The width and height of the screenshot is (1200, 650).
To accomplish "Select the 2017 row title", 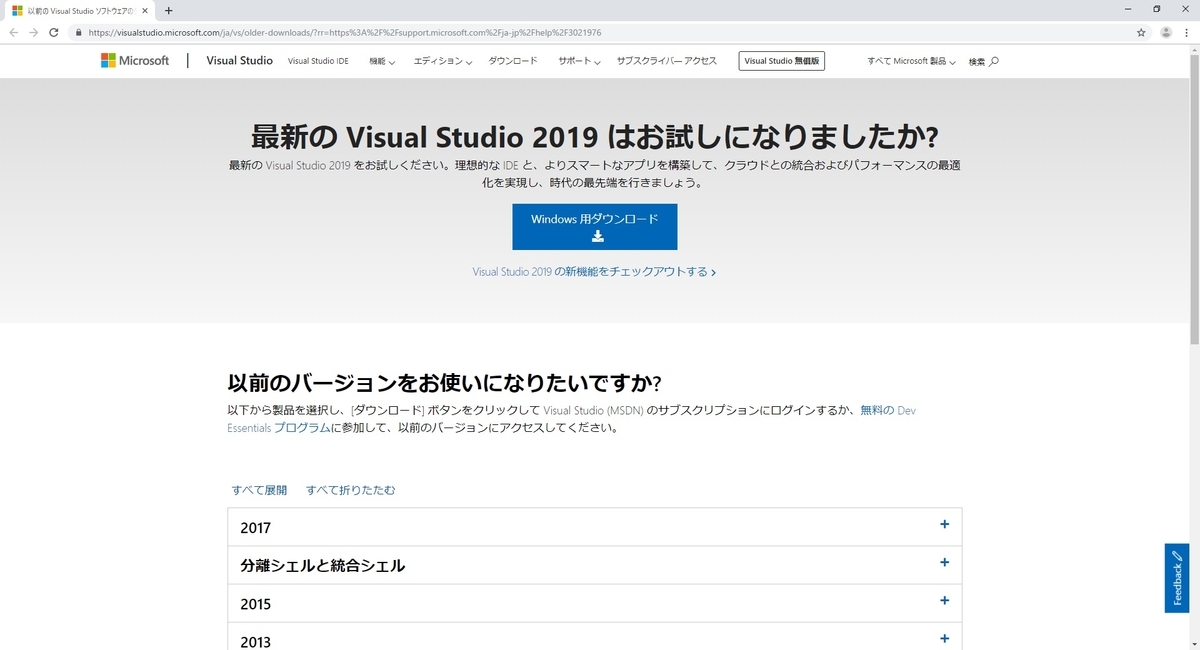I will pyautogui.click(x=255, y=528).
